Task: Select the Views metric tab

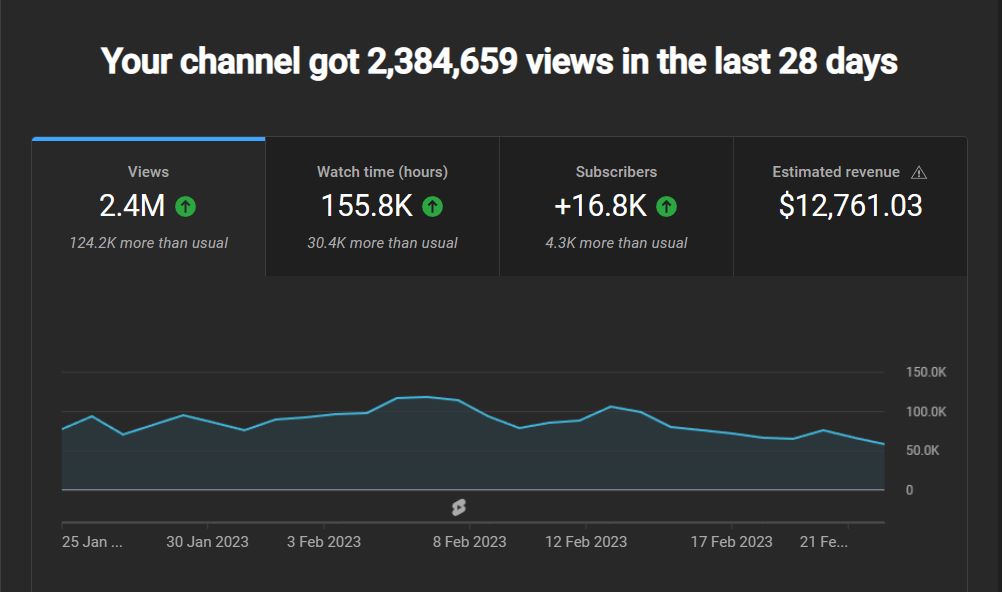Action: (148, 206)
